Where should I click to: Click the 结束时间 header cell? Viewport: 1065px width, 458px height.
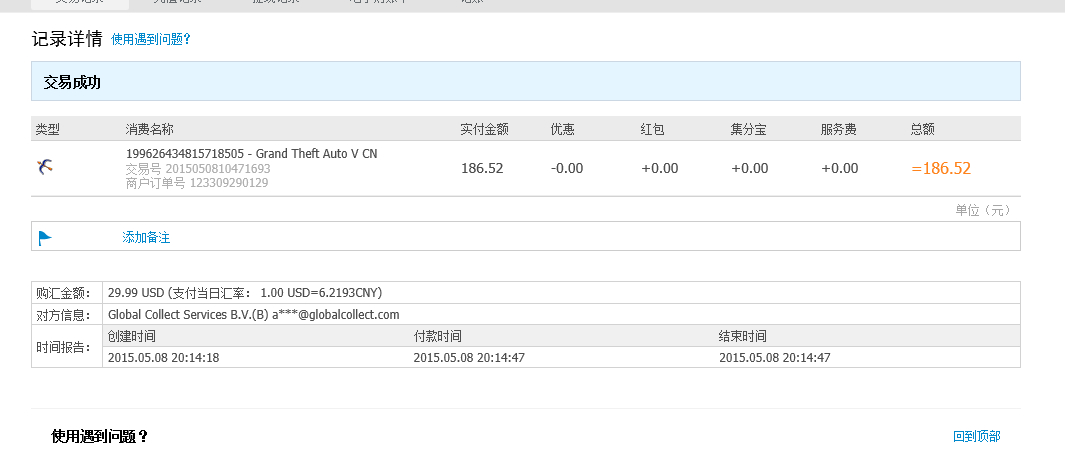point(743,336)
